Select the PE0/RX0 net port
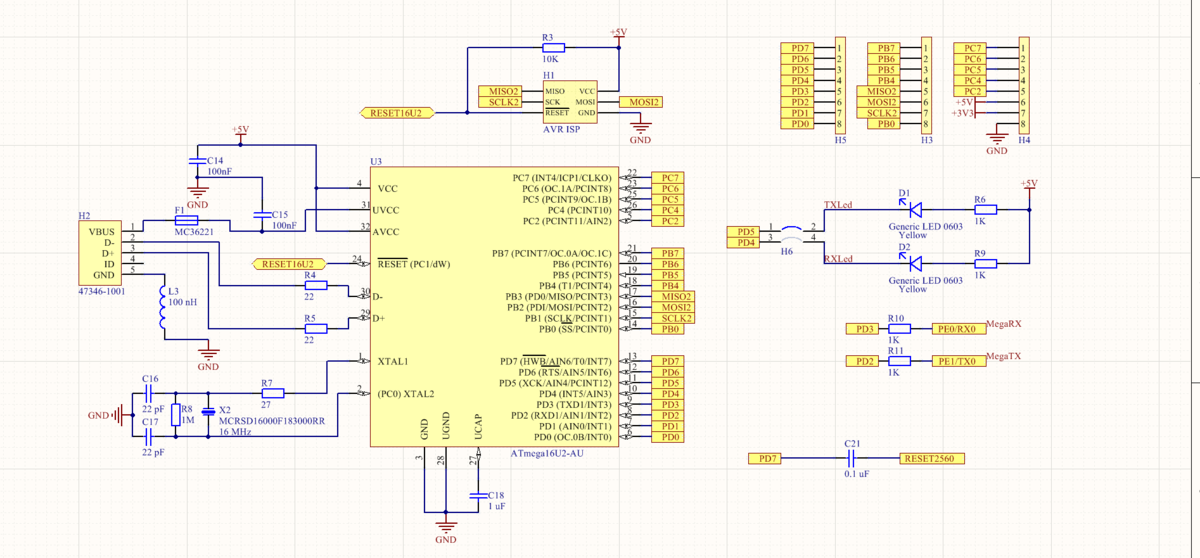The image size is (1200, 558). click(x=958, y=328)
